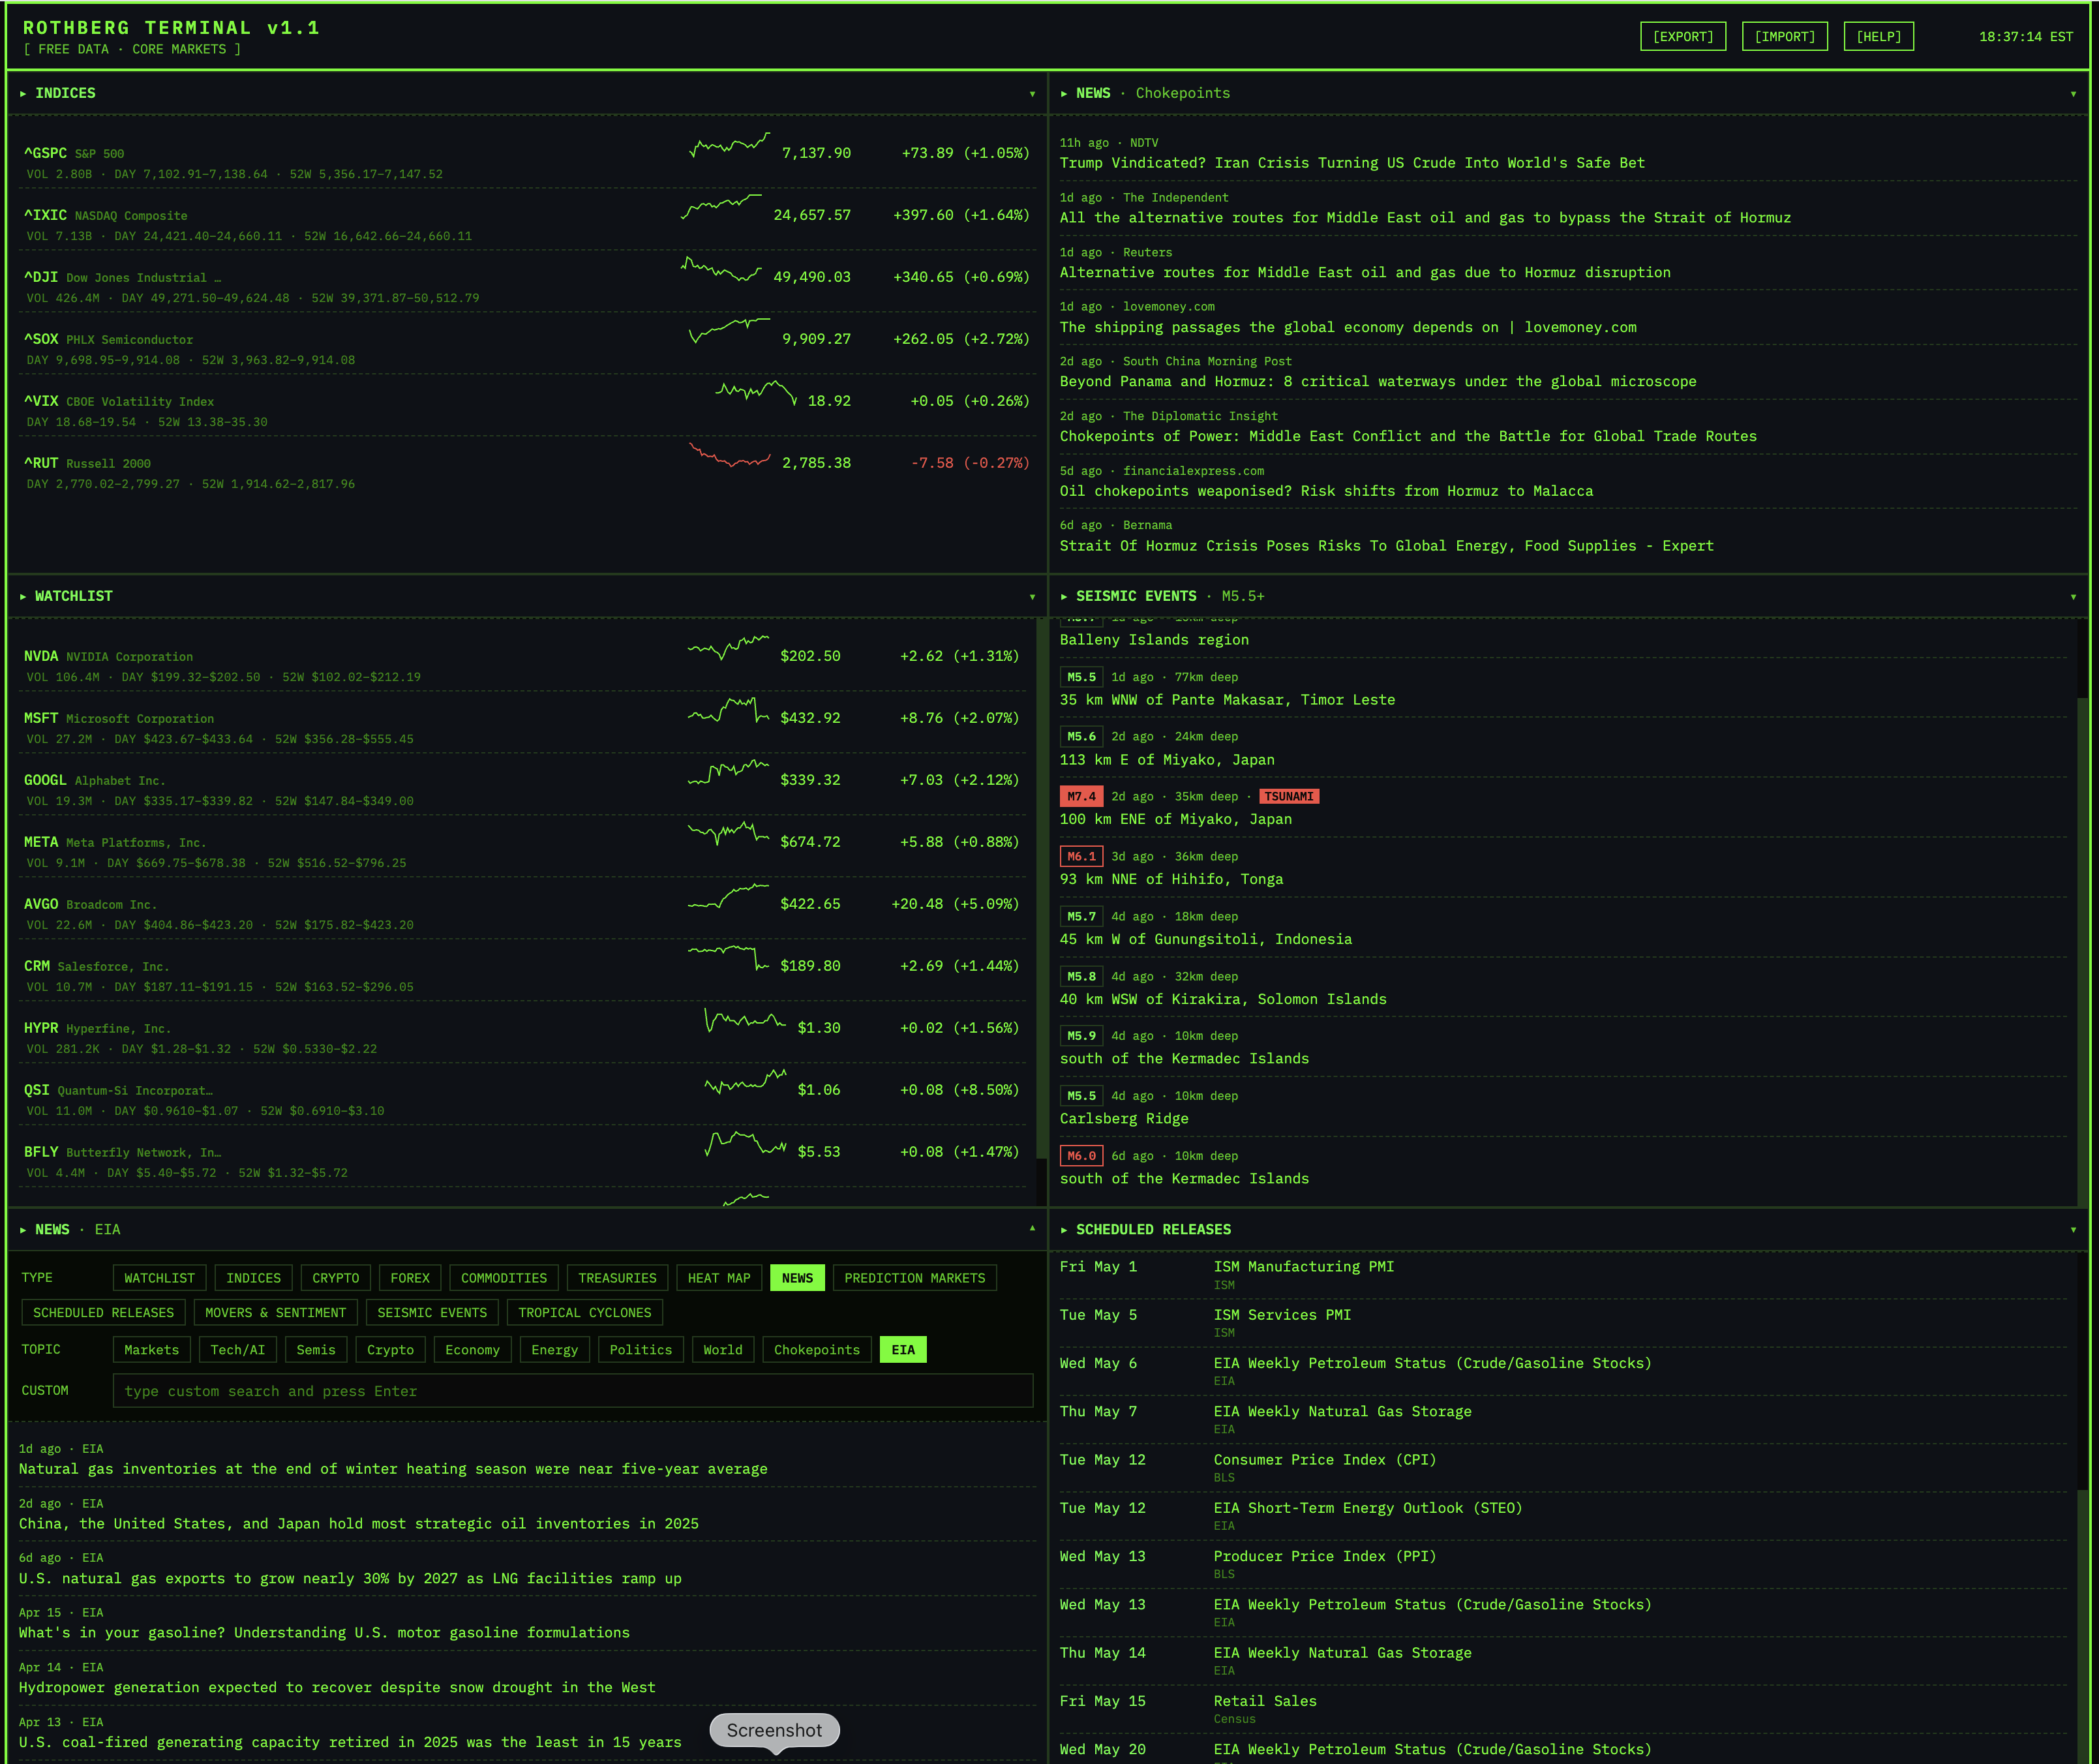The width and height of the screenshot is (2099, 1764).
Task: Select the MOVERS & SENTIMENT panel type
Action: click(x=275, y=1313)
